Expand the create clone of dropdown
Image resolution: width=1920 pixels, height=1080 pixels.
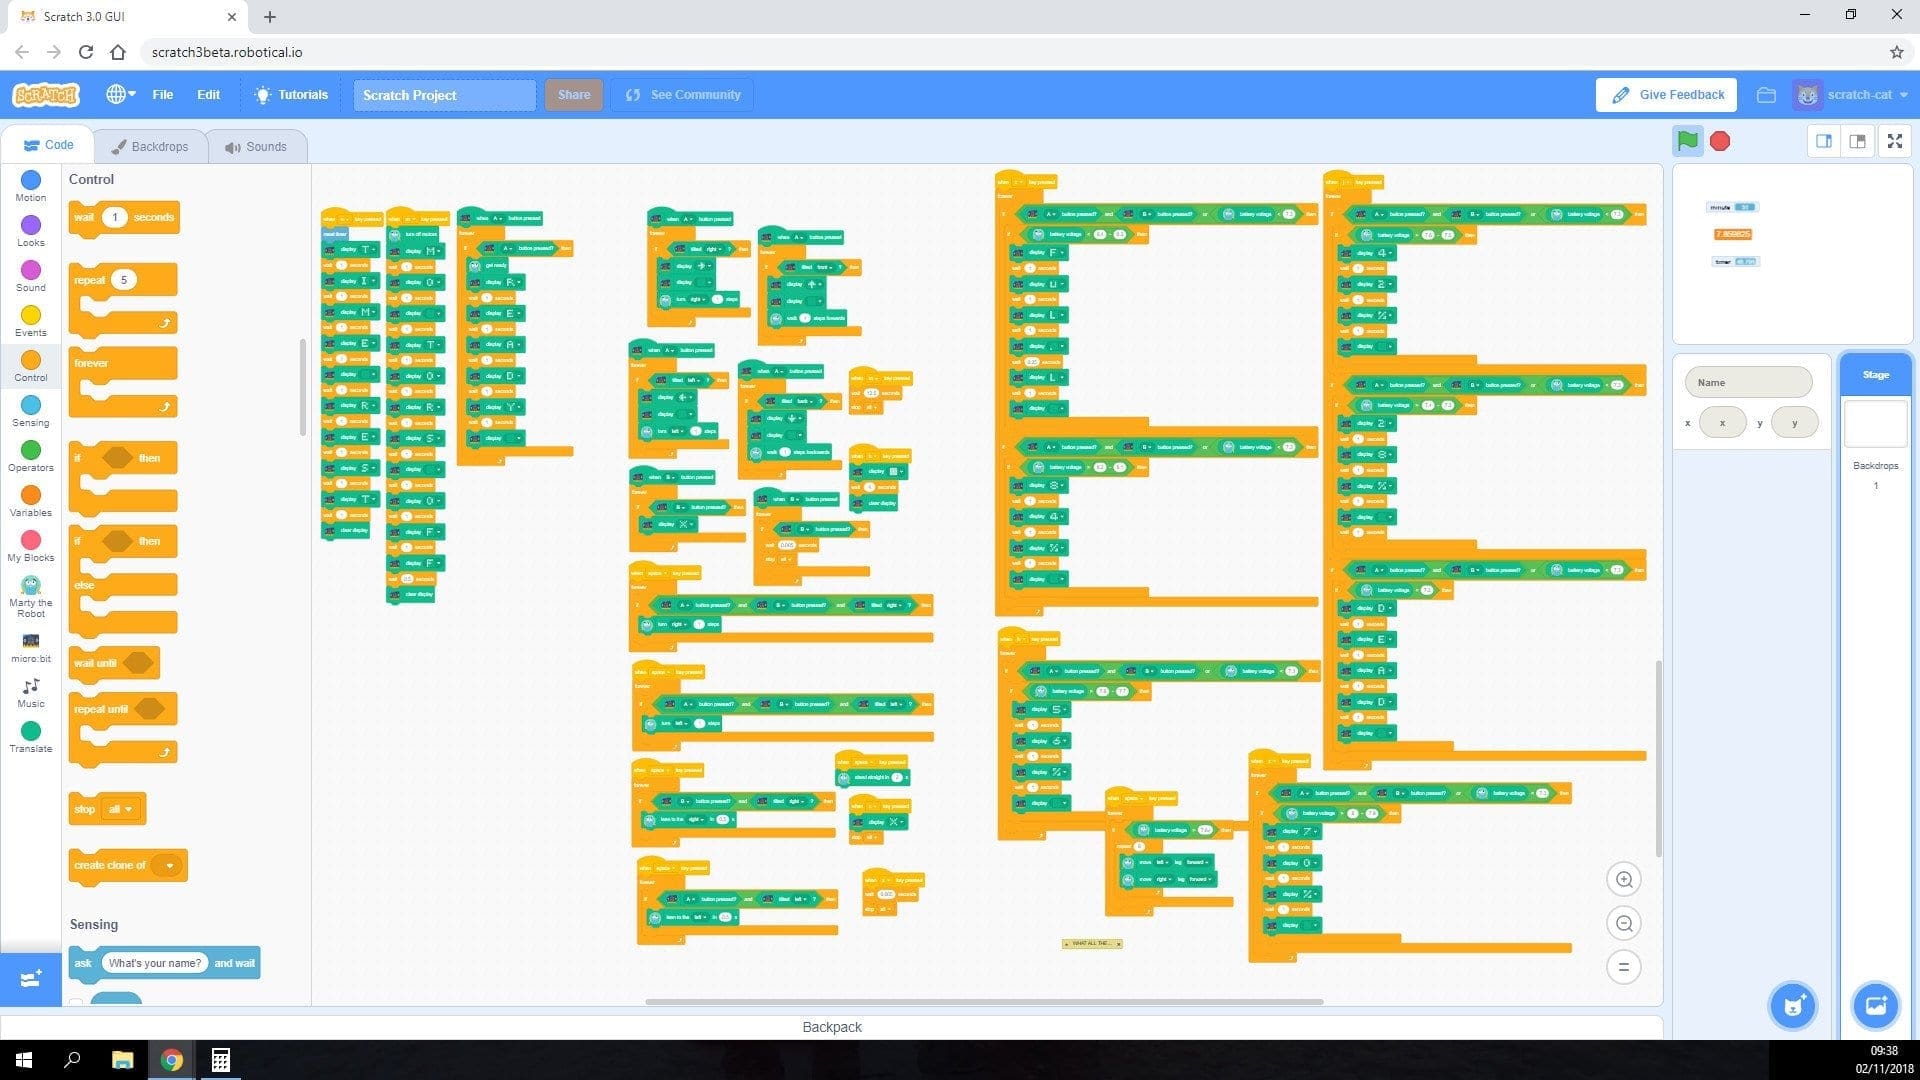[x=167, y=865]
